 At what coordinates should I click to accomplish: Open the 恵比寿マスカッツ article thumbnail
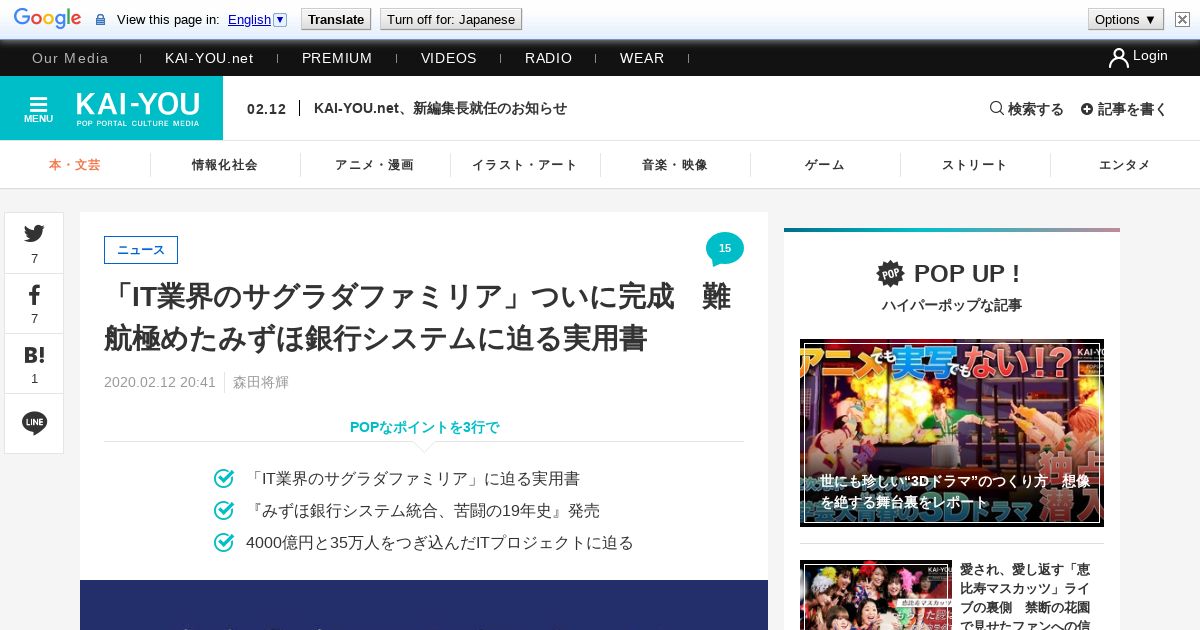pos(876,595)
